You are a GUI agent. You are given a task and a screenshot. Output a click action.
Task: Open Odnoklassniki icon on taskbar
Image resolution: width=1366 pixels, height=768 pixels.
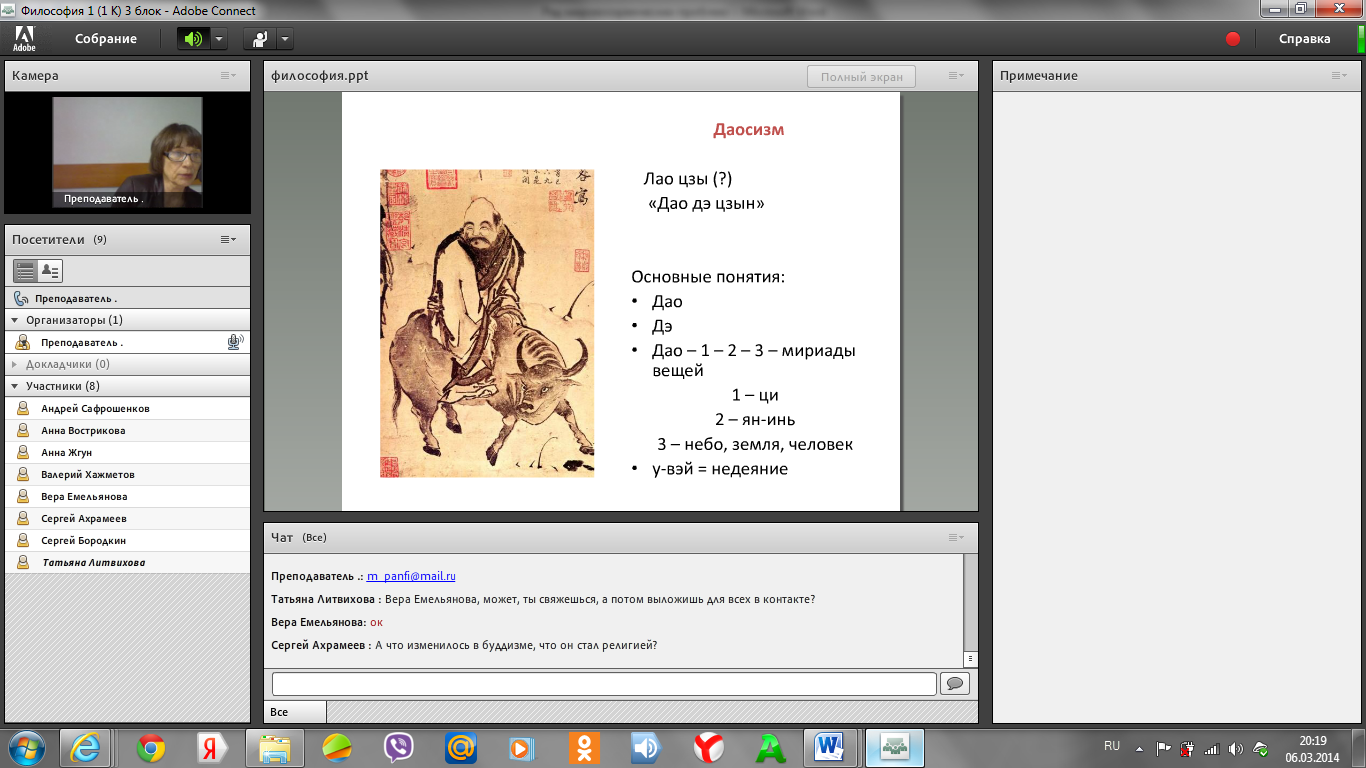tap(585, 748)
